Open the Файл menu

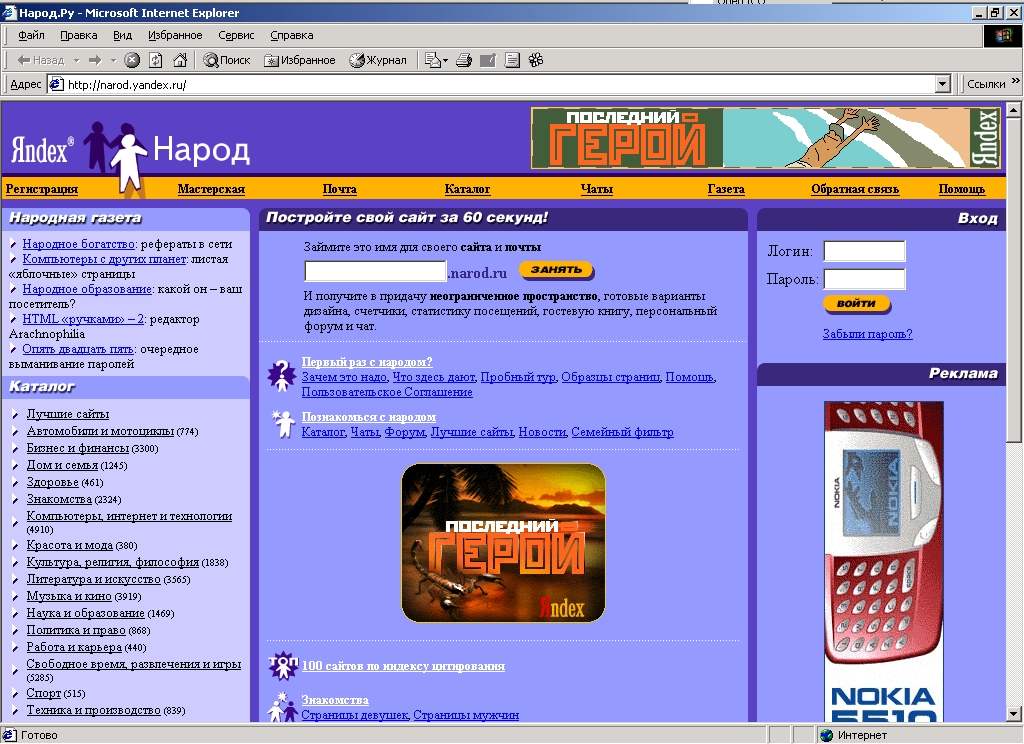coord(31,35)
